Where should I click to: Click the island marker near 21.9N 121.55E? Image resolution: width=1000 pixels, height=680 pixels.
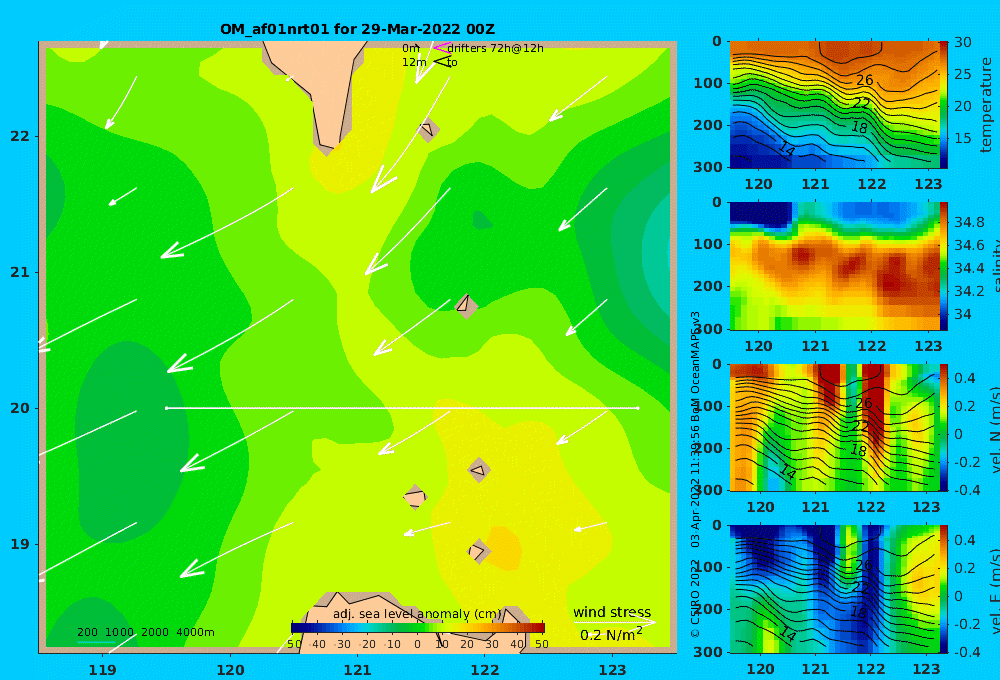[x=428, y=129]
